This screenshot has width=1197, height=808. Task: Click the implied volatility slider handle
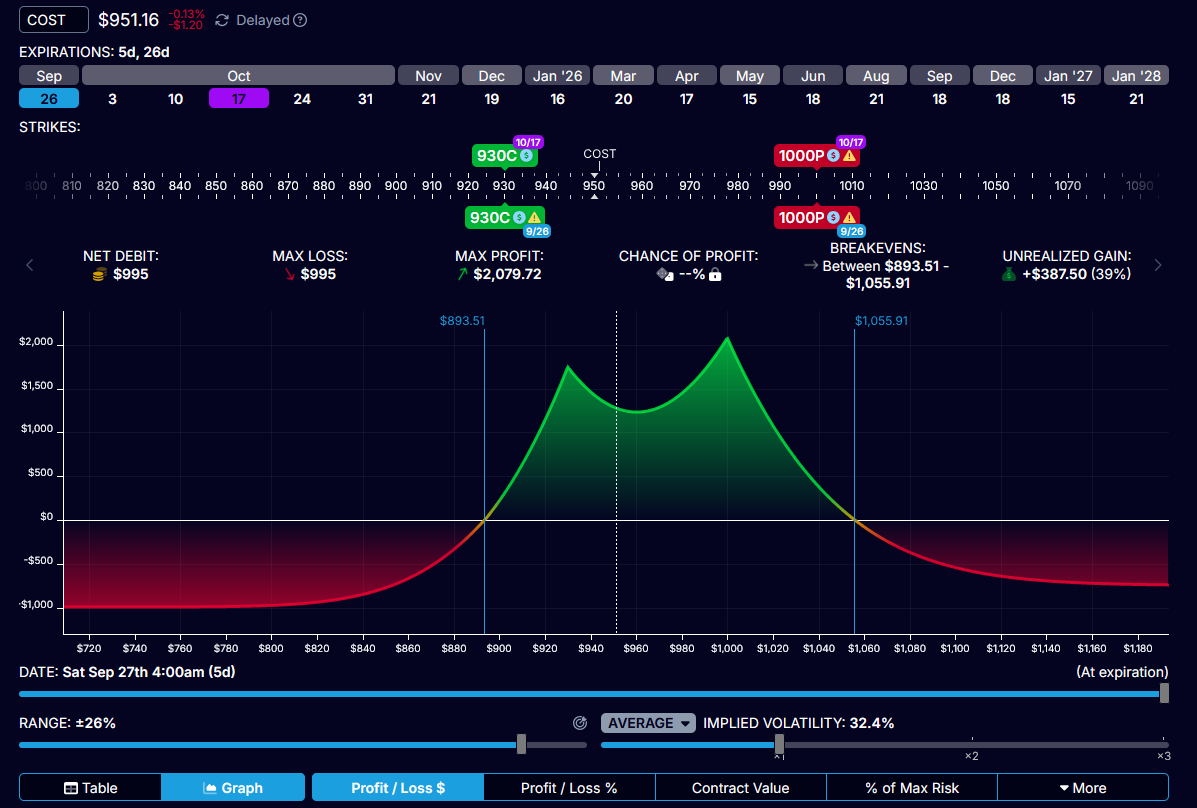click(x=779, y=744)
